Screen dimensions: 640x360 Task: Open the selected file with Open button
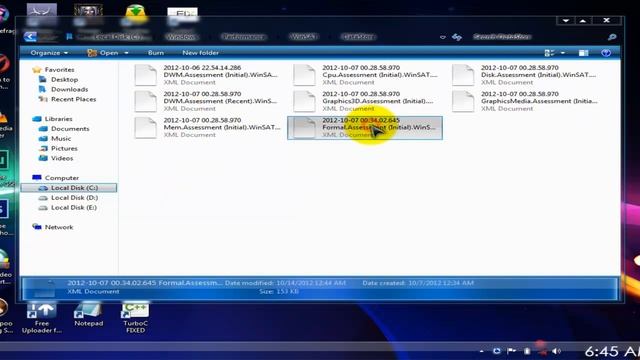[x=103, y=53]
